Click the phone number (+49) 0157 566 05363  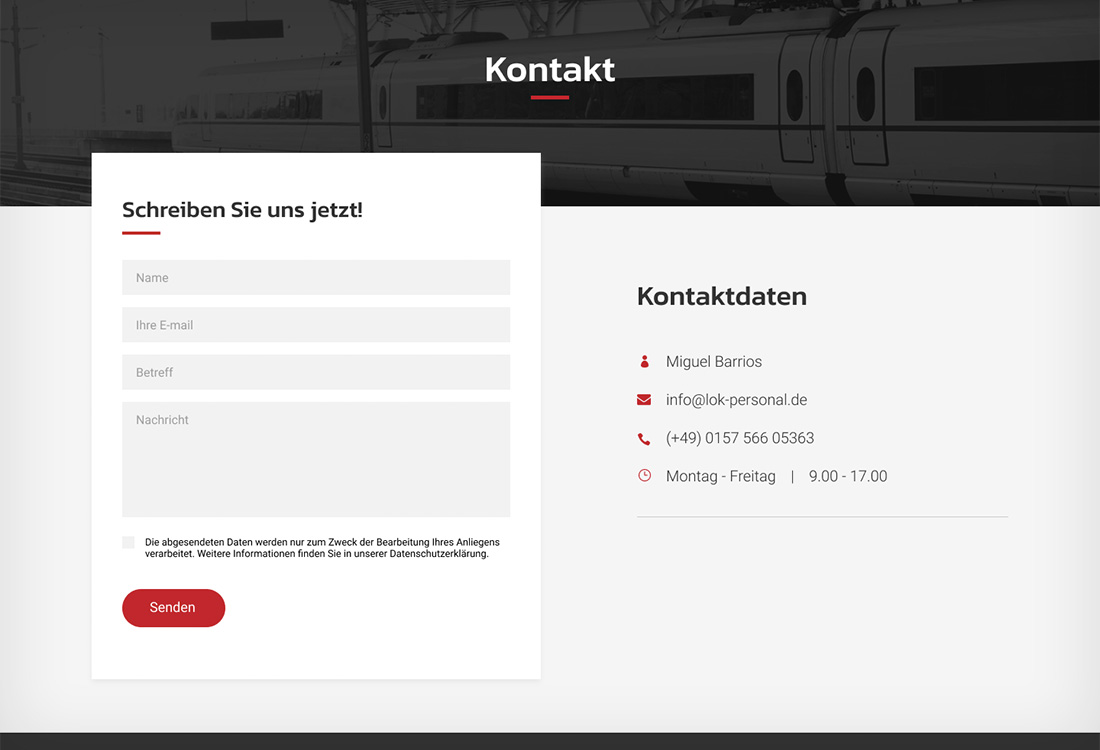pyautogui.click(x=740, y=438)
